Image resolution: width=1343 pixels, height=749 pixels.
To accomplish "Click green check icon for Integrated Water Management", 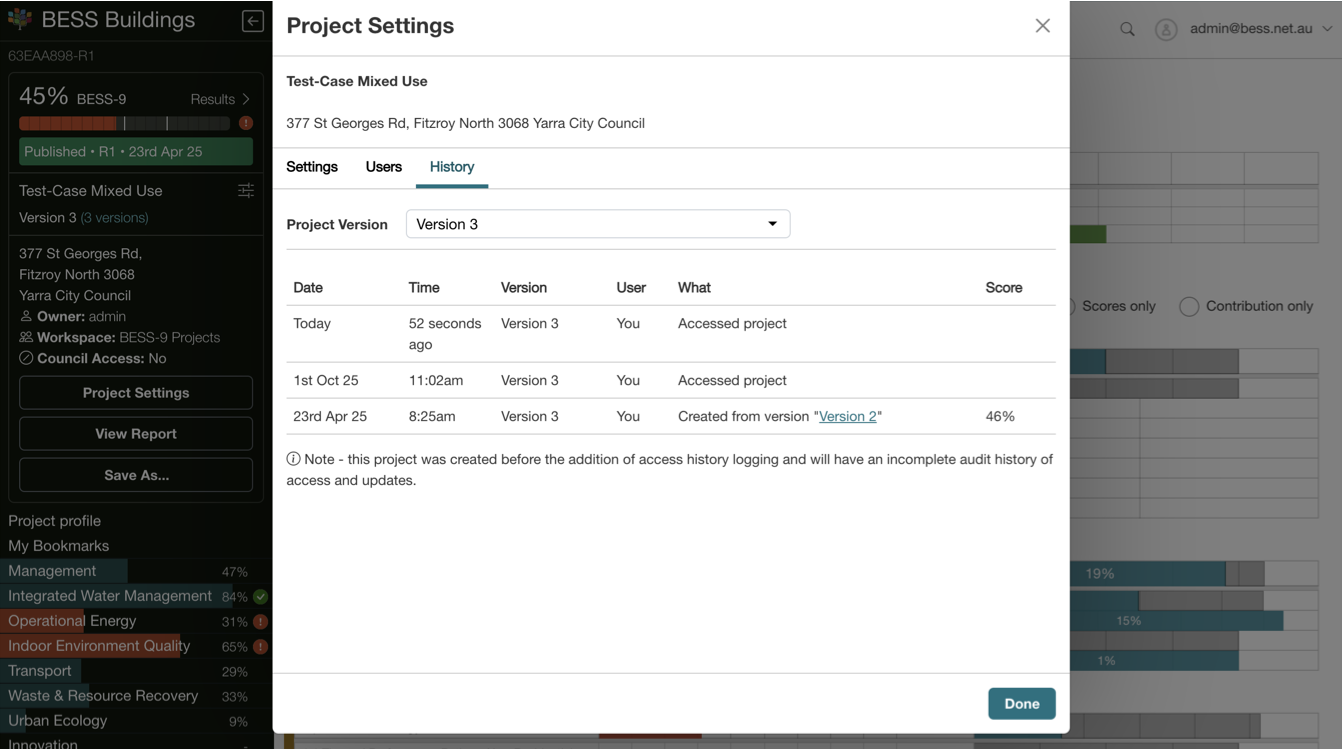I will coord(260,597).
